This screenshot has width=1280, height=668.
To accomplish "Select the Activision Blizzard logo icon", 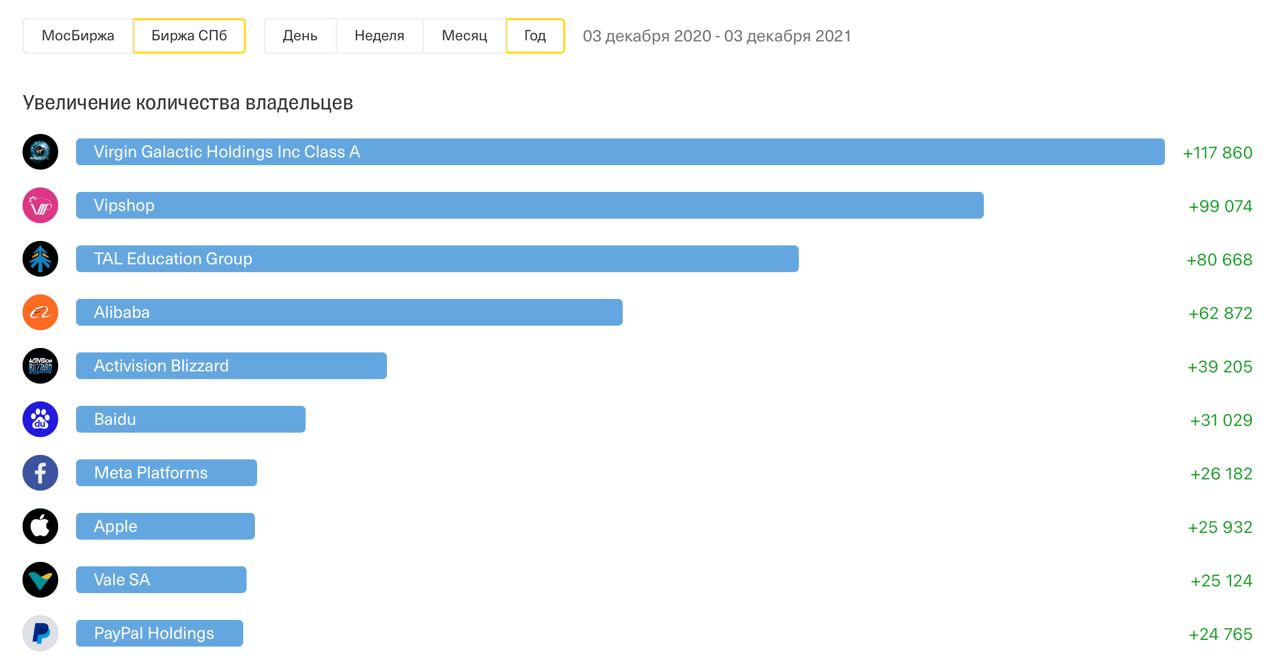I will 41,366.
